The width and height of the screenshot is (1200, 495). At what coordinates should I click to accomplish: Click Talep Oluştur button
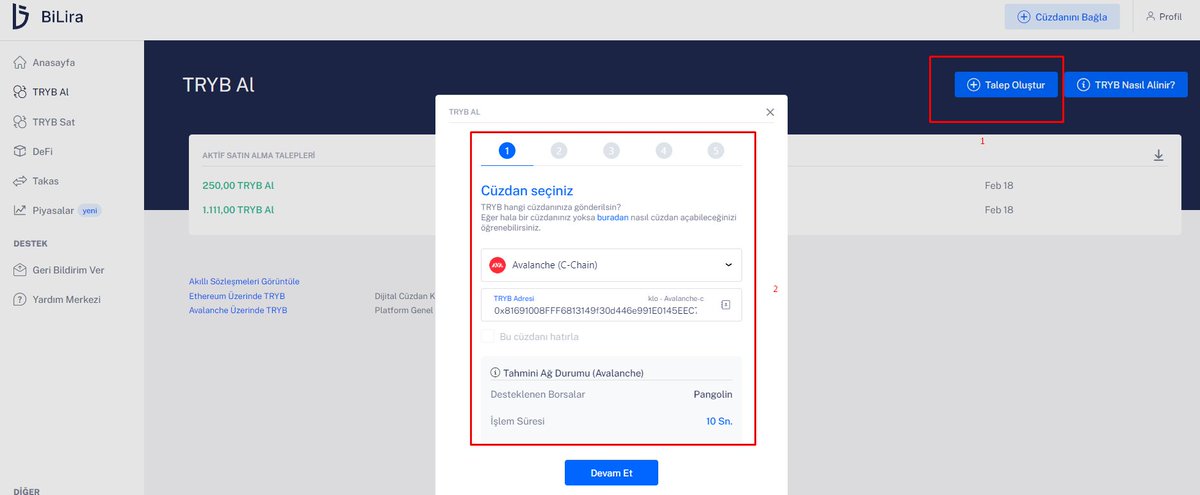coord(1005,85)
